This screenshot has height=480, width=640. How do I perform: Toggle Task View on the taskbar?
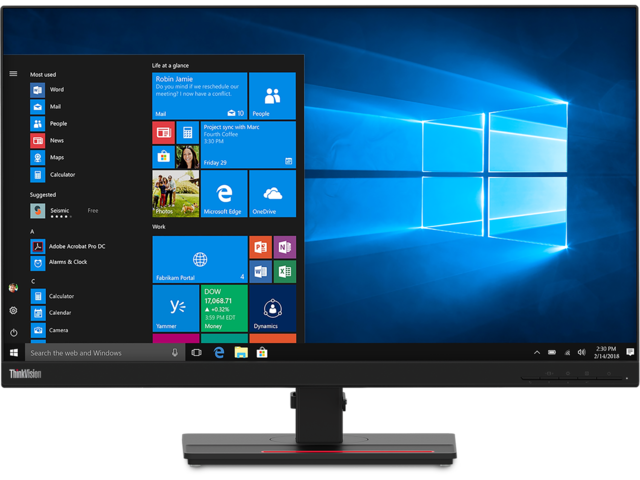tap(196, 353)
